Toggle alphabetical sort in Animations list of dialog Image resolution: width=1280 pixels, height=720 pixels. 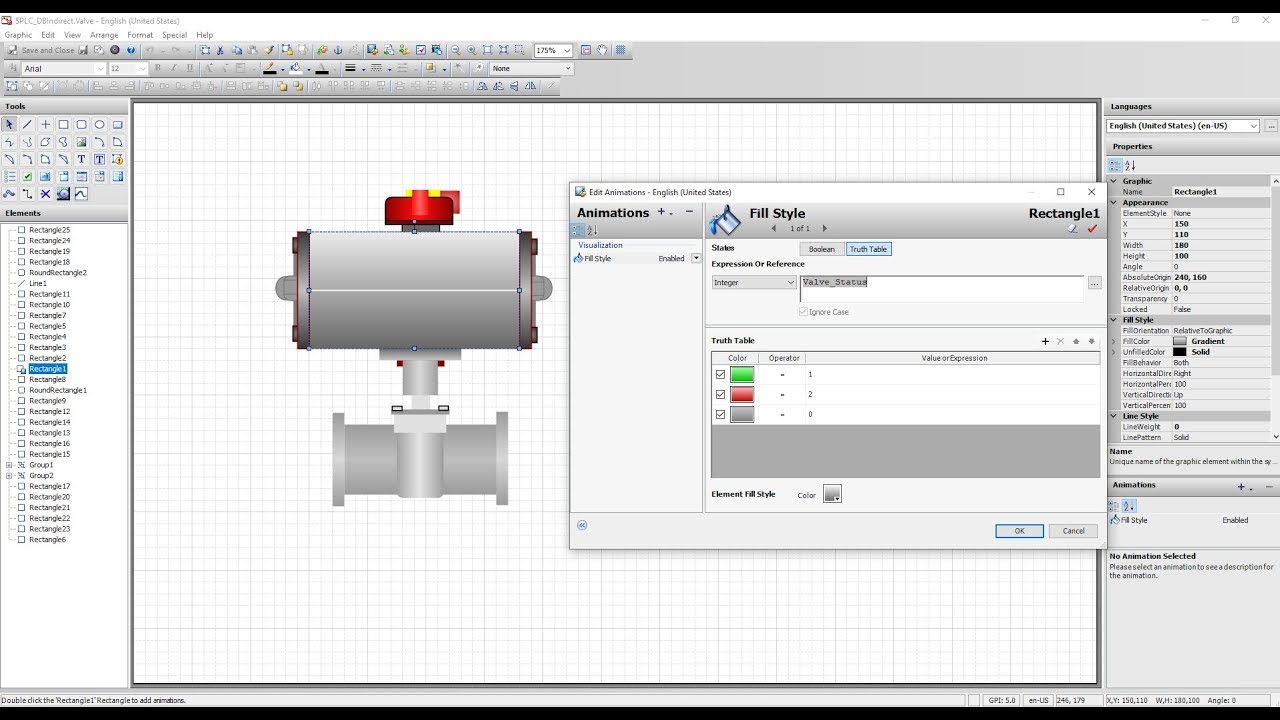click(x=592, y=230)
